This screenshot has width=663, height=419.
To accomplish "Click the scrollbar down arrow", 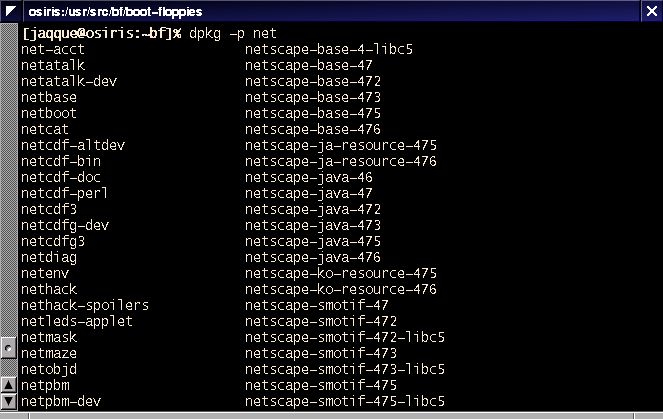I will (x=8, y=402).
